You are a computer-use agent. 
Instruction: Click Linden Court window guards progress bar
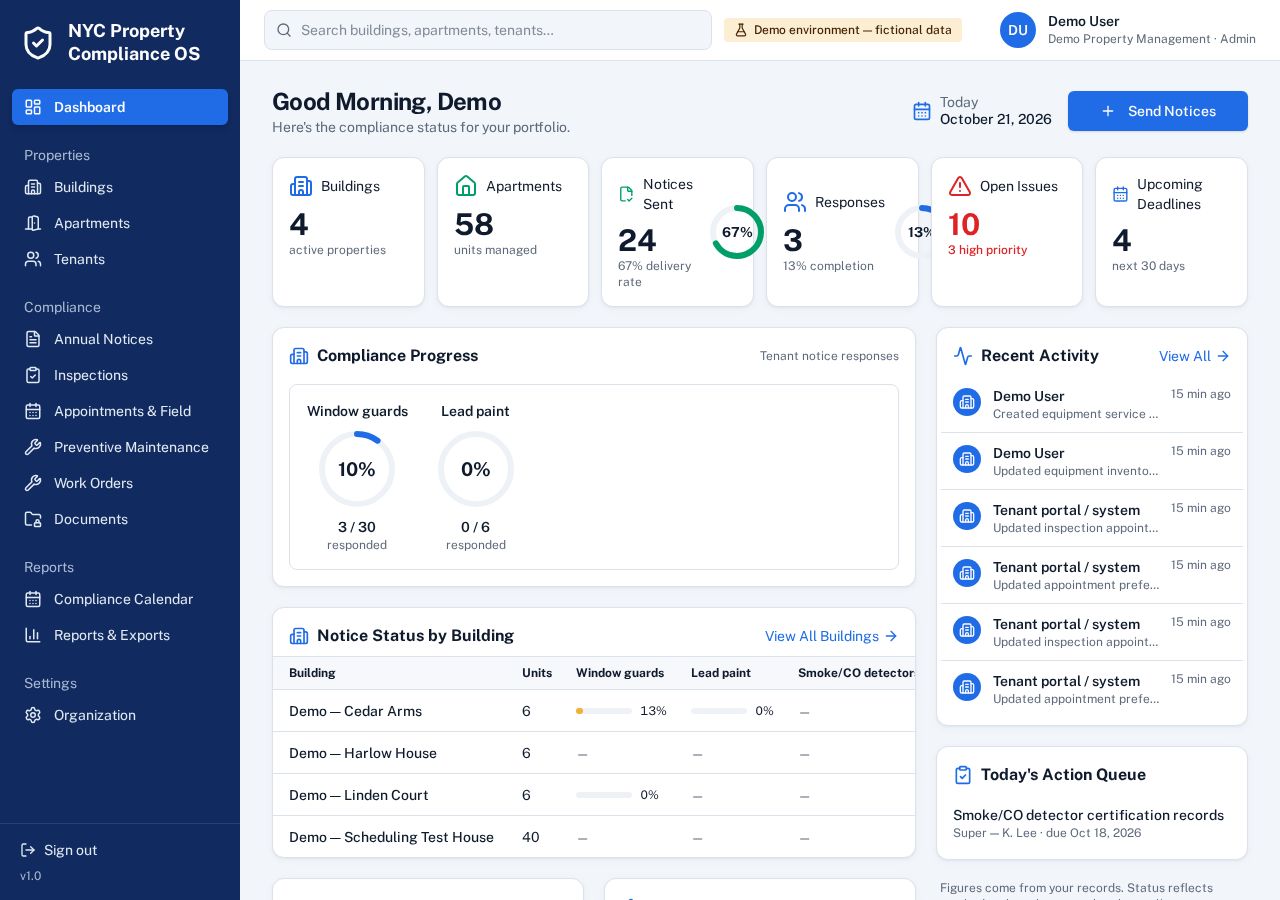click(x=604, y=795)
